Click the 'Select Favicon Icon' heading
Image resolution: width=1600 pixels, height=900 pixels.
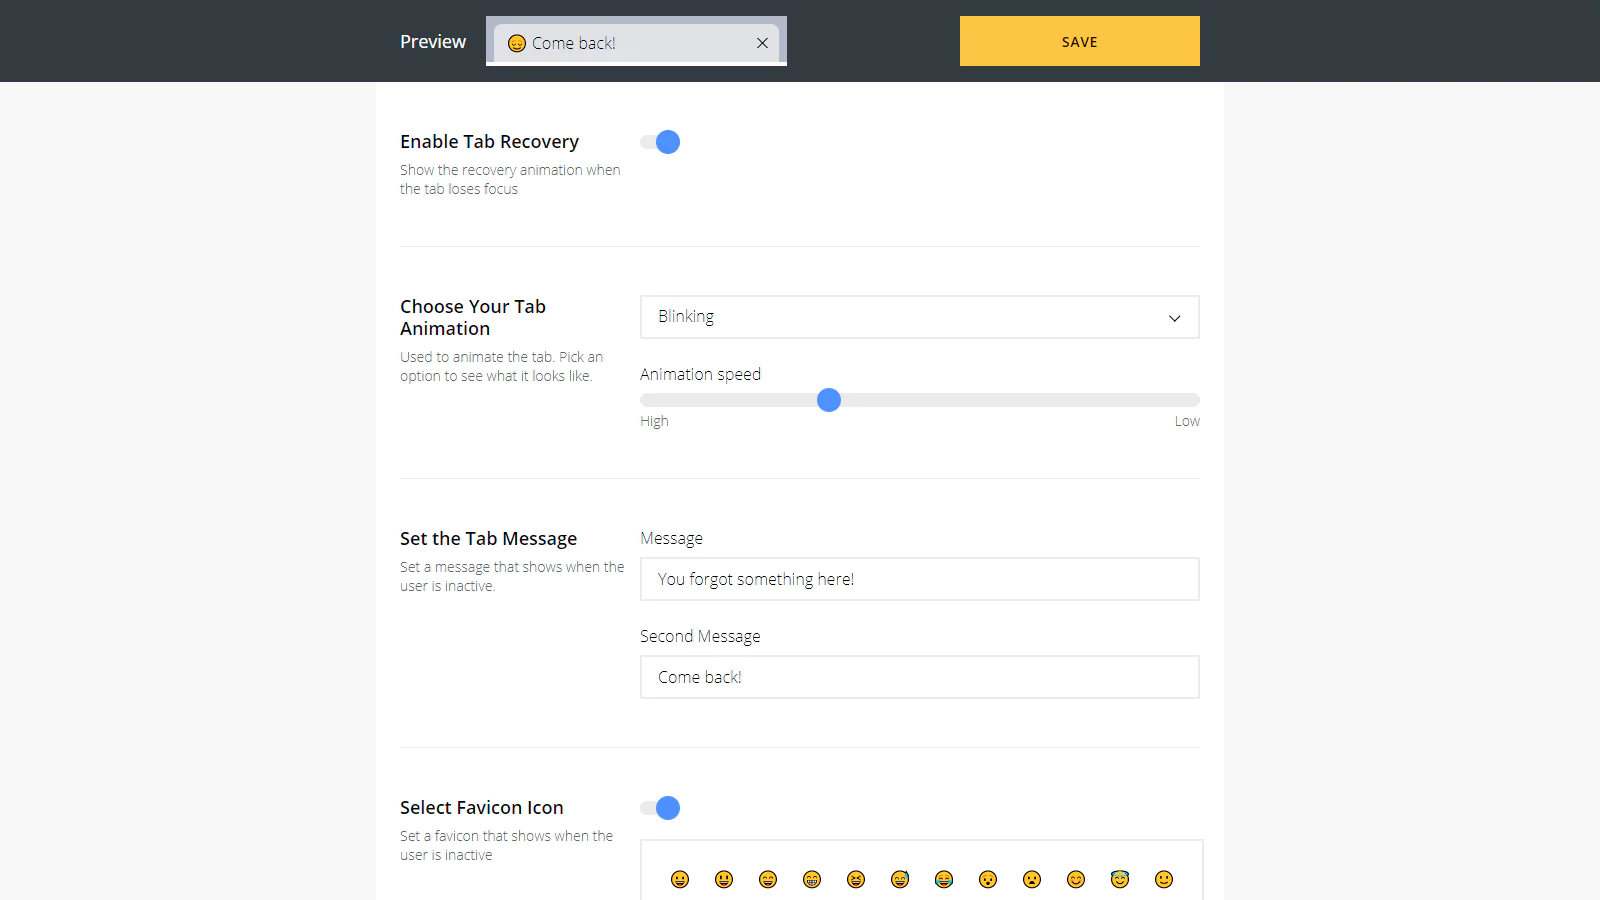coord(482,807)
